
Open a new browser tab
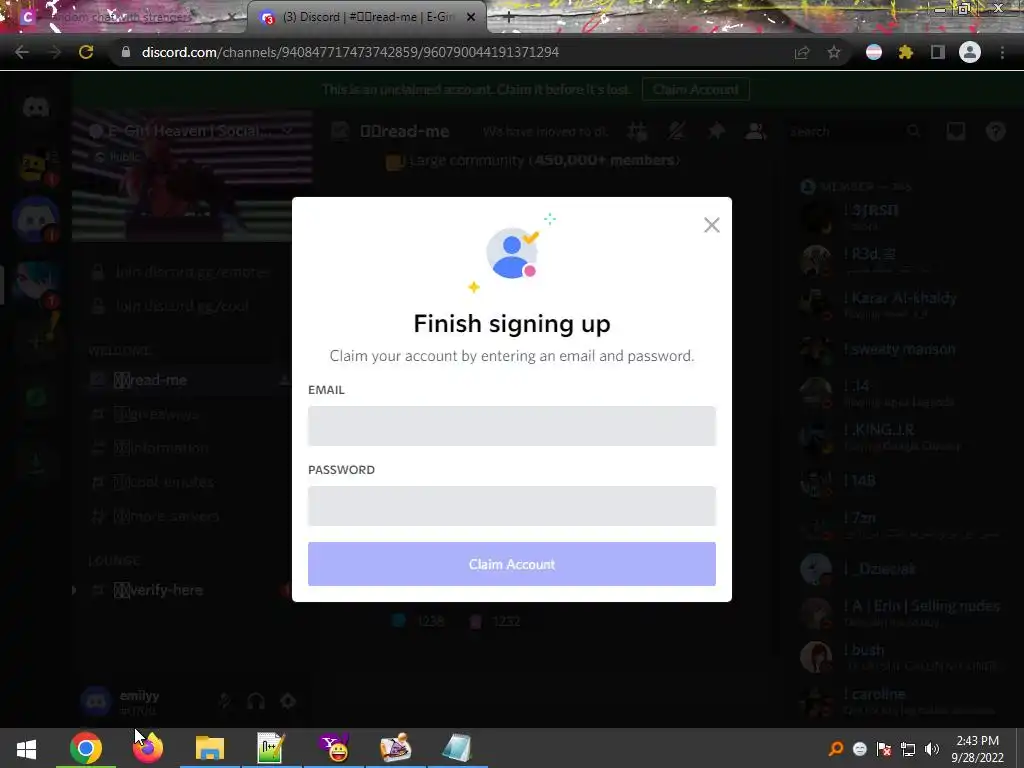(x=509, y=17)
